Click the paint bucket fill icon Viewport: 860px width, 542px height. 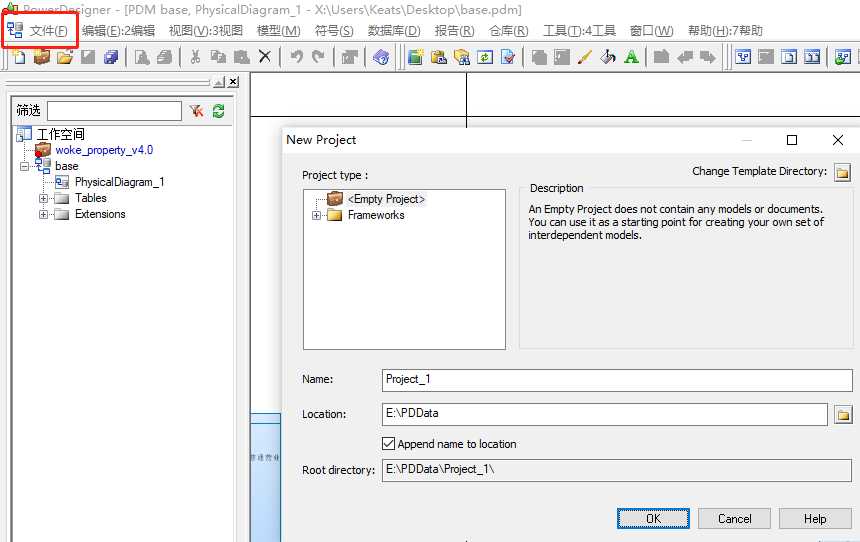pyautogui.click(x=608, y=57)
